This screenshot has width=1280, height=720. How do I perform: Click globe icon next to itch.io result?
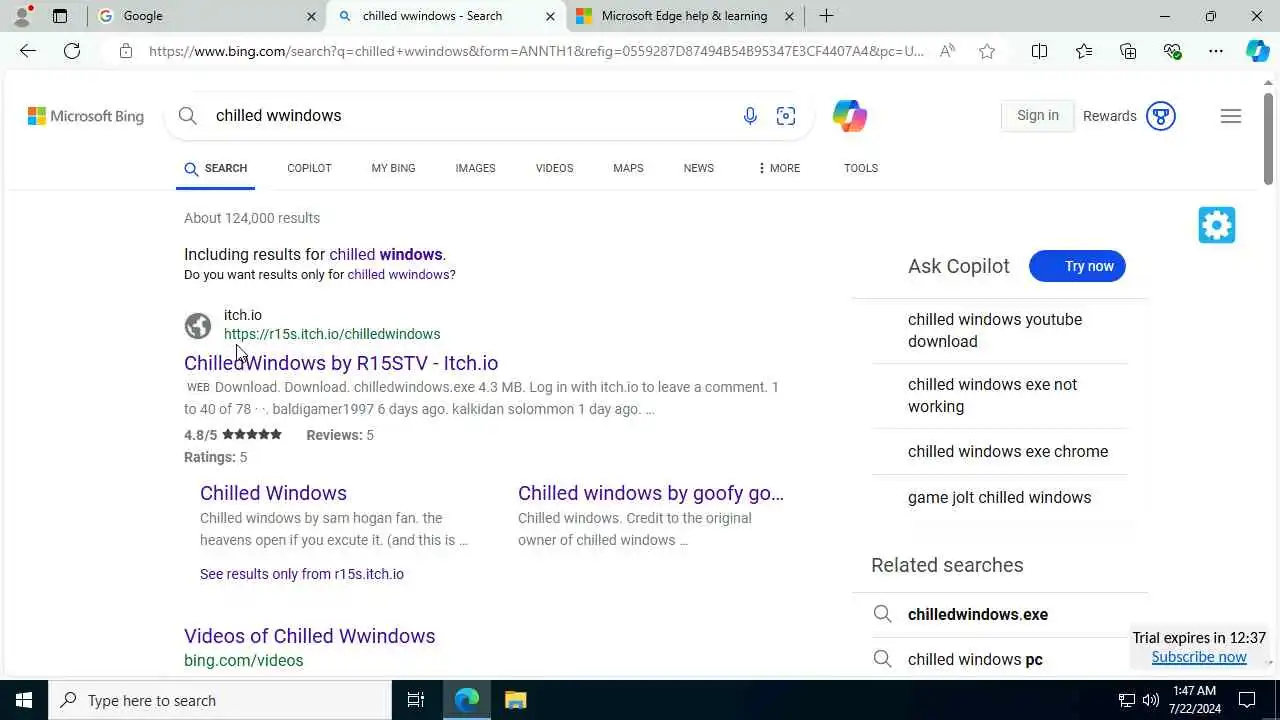pyautogui.click(x=198, y=325)
